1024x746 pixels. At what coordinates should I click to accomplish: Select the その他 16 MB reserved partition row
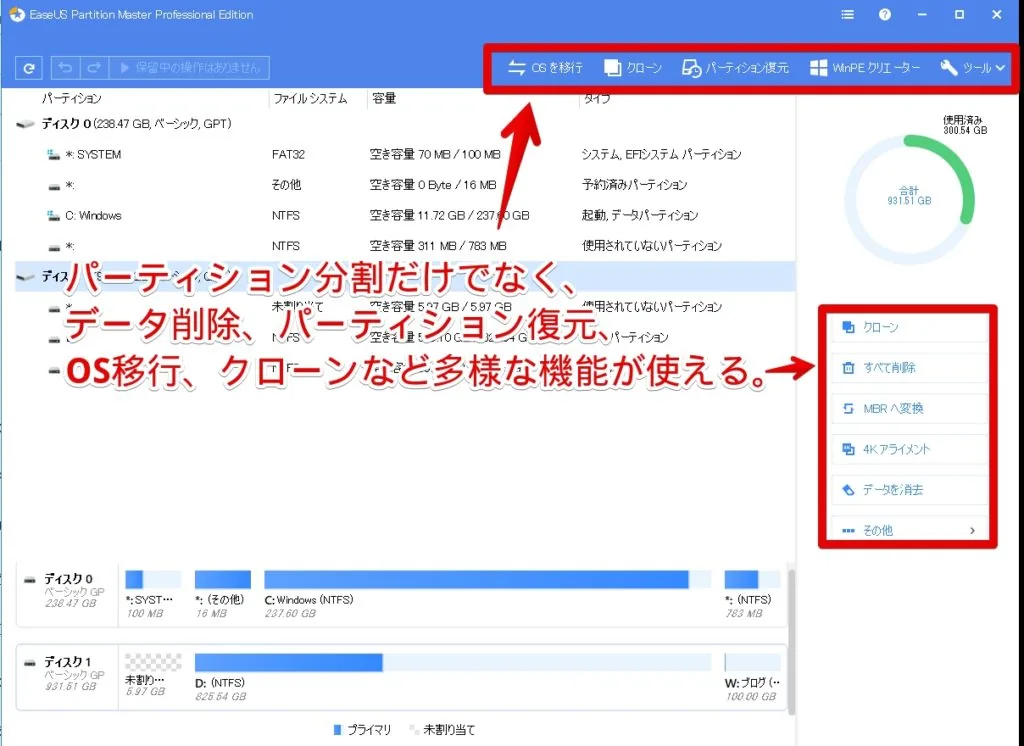405,185
